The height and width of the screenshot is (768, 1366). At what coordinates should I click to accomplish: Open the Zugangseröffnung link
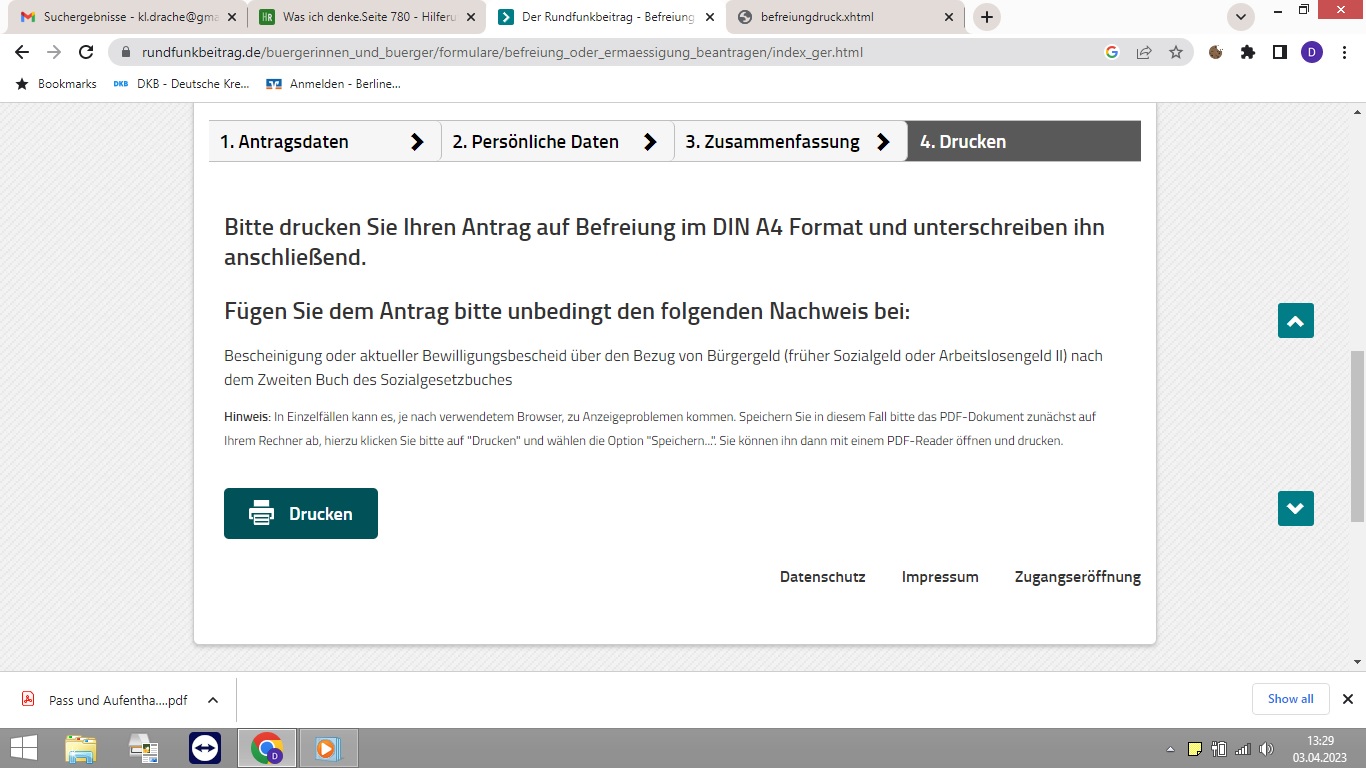(x=1077, y=577)
